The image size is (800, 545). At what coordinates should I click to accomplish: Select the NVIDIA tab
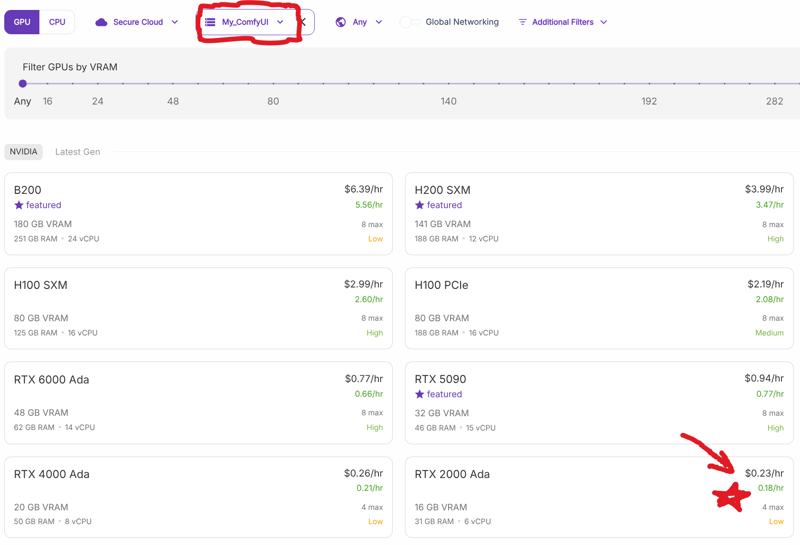[23, 152]
